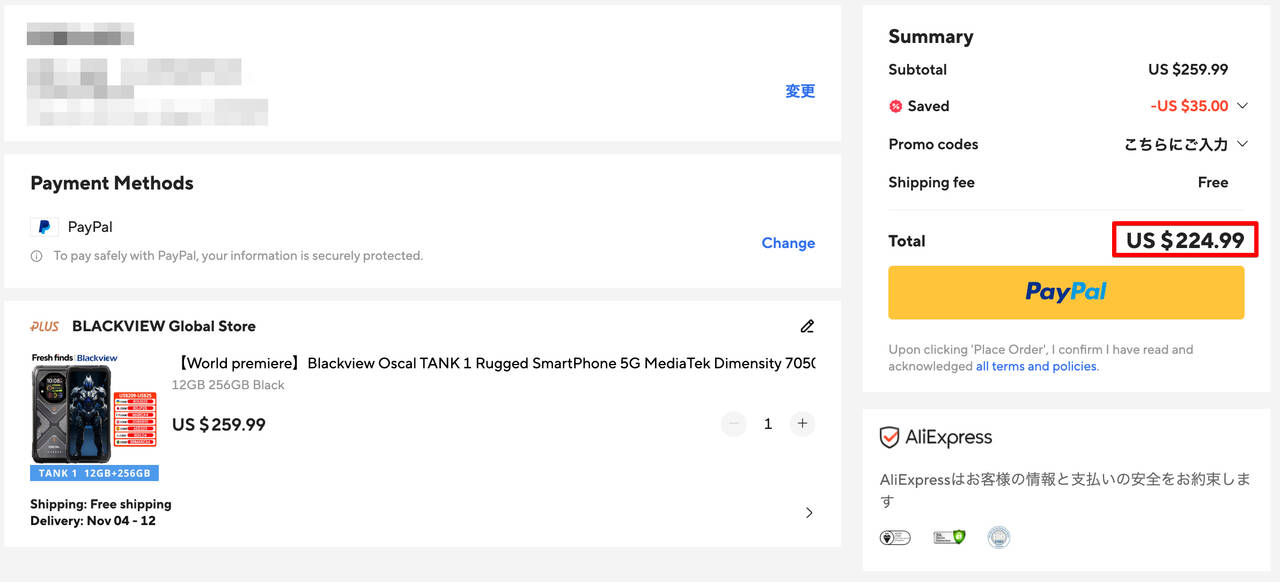Click the first security certification badge

(894, 537)
